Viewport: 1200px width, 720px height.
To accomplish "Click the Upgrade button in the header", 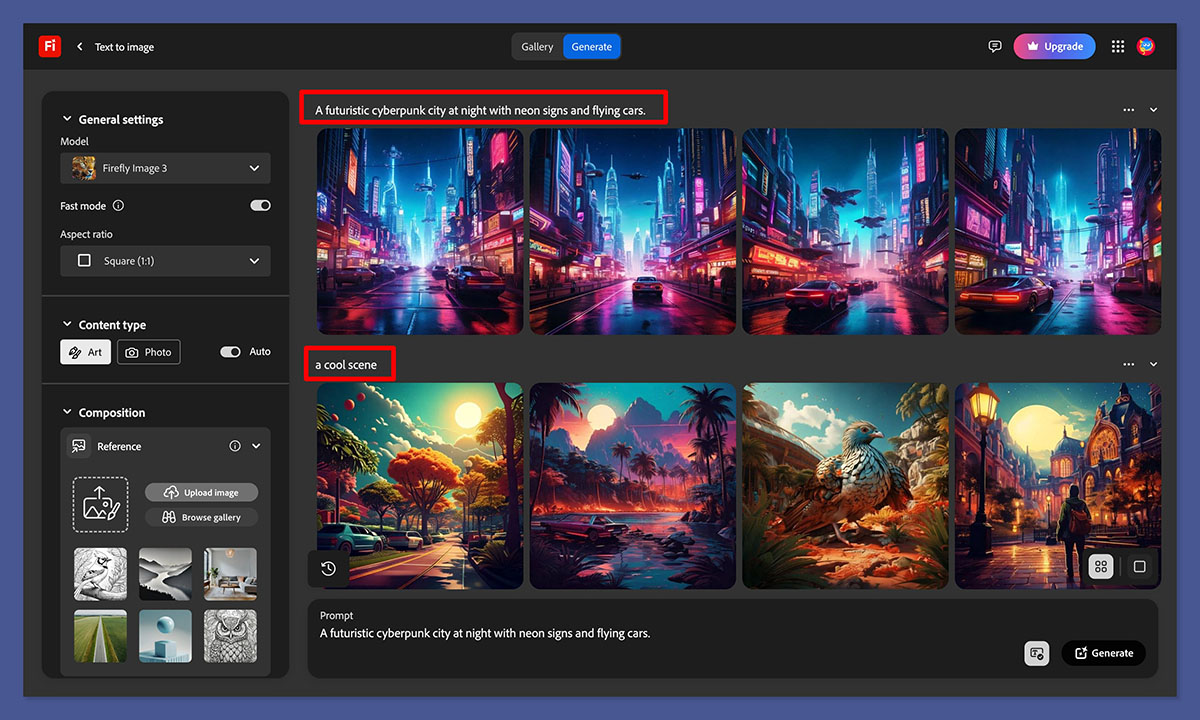I will click(1054, 46).
